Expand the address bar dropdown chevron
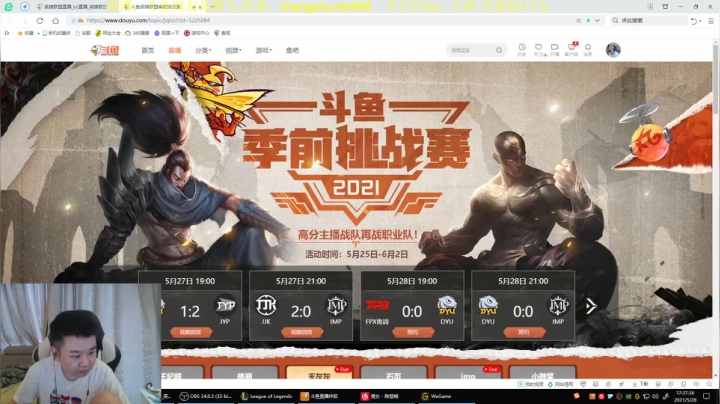Image resolution: width=720 pixels, height=404 pixels. point(597,21)
